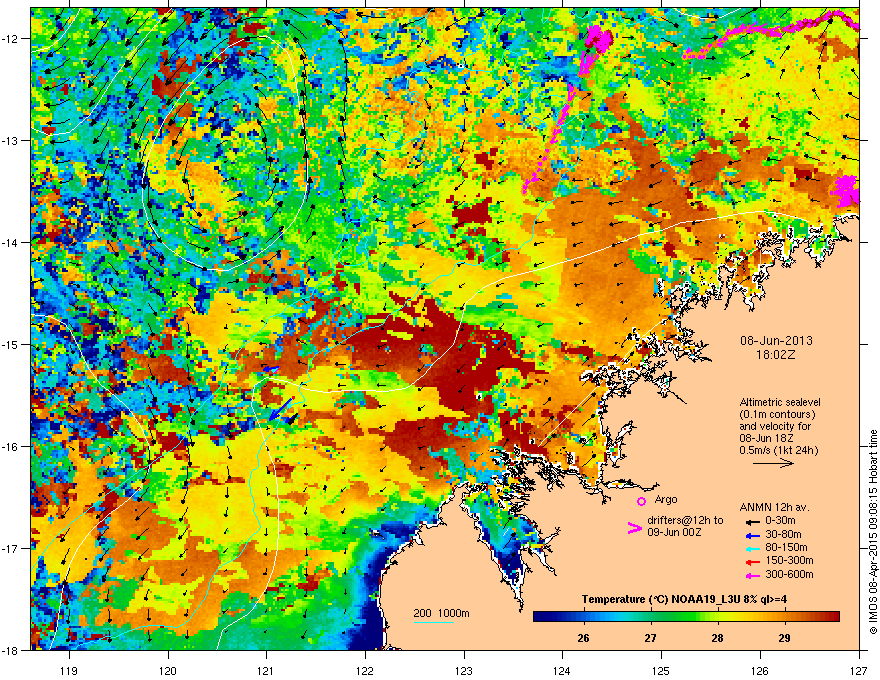Click the magenta Argo circle symbol
The image size is (880, 680).
tap(641, 501)
